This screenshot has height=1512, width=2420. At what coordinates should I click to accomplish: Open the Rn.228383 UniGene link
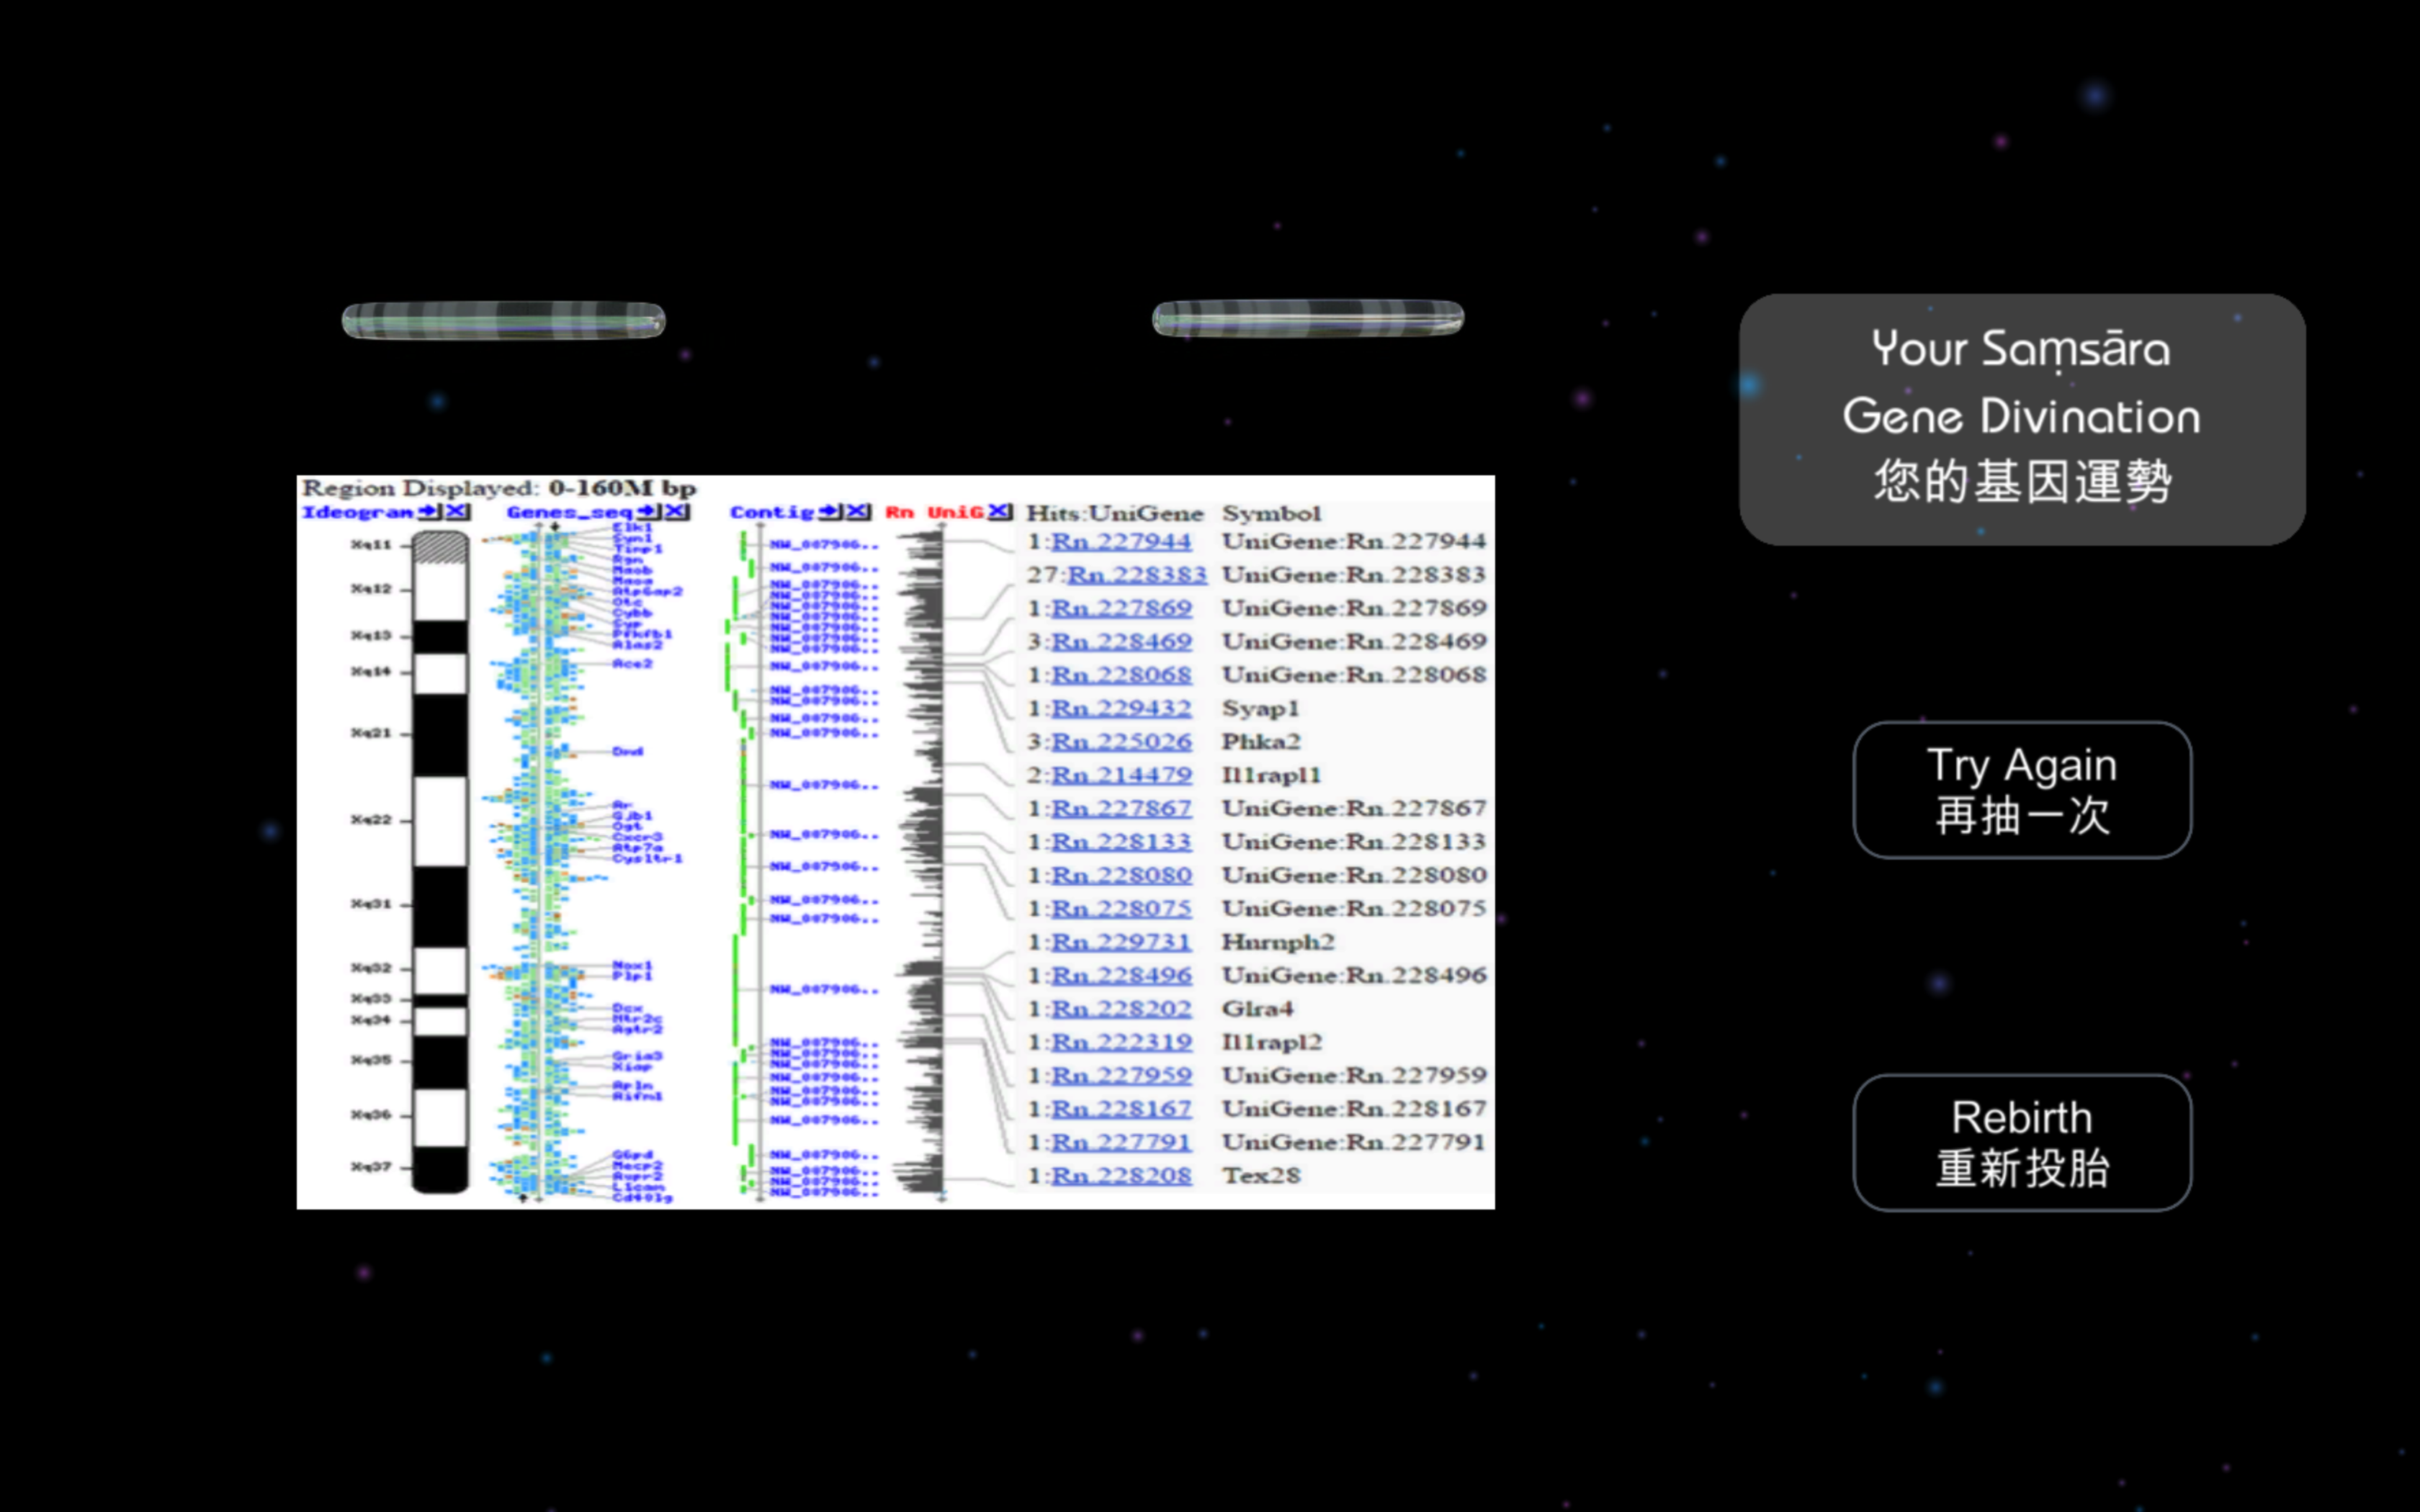1137,575
